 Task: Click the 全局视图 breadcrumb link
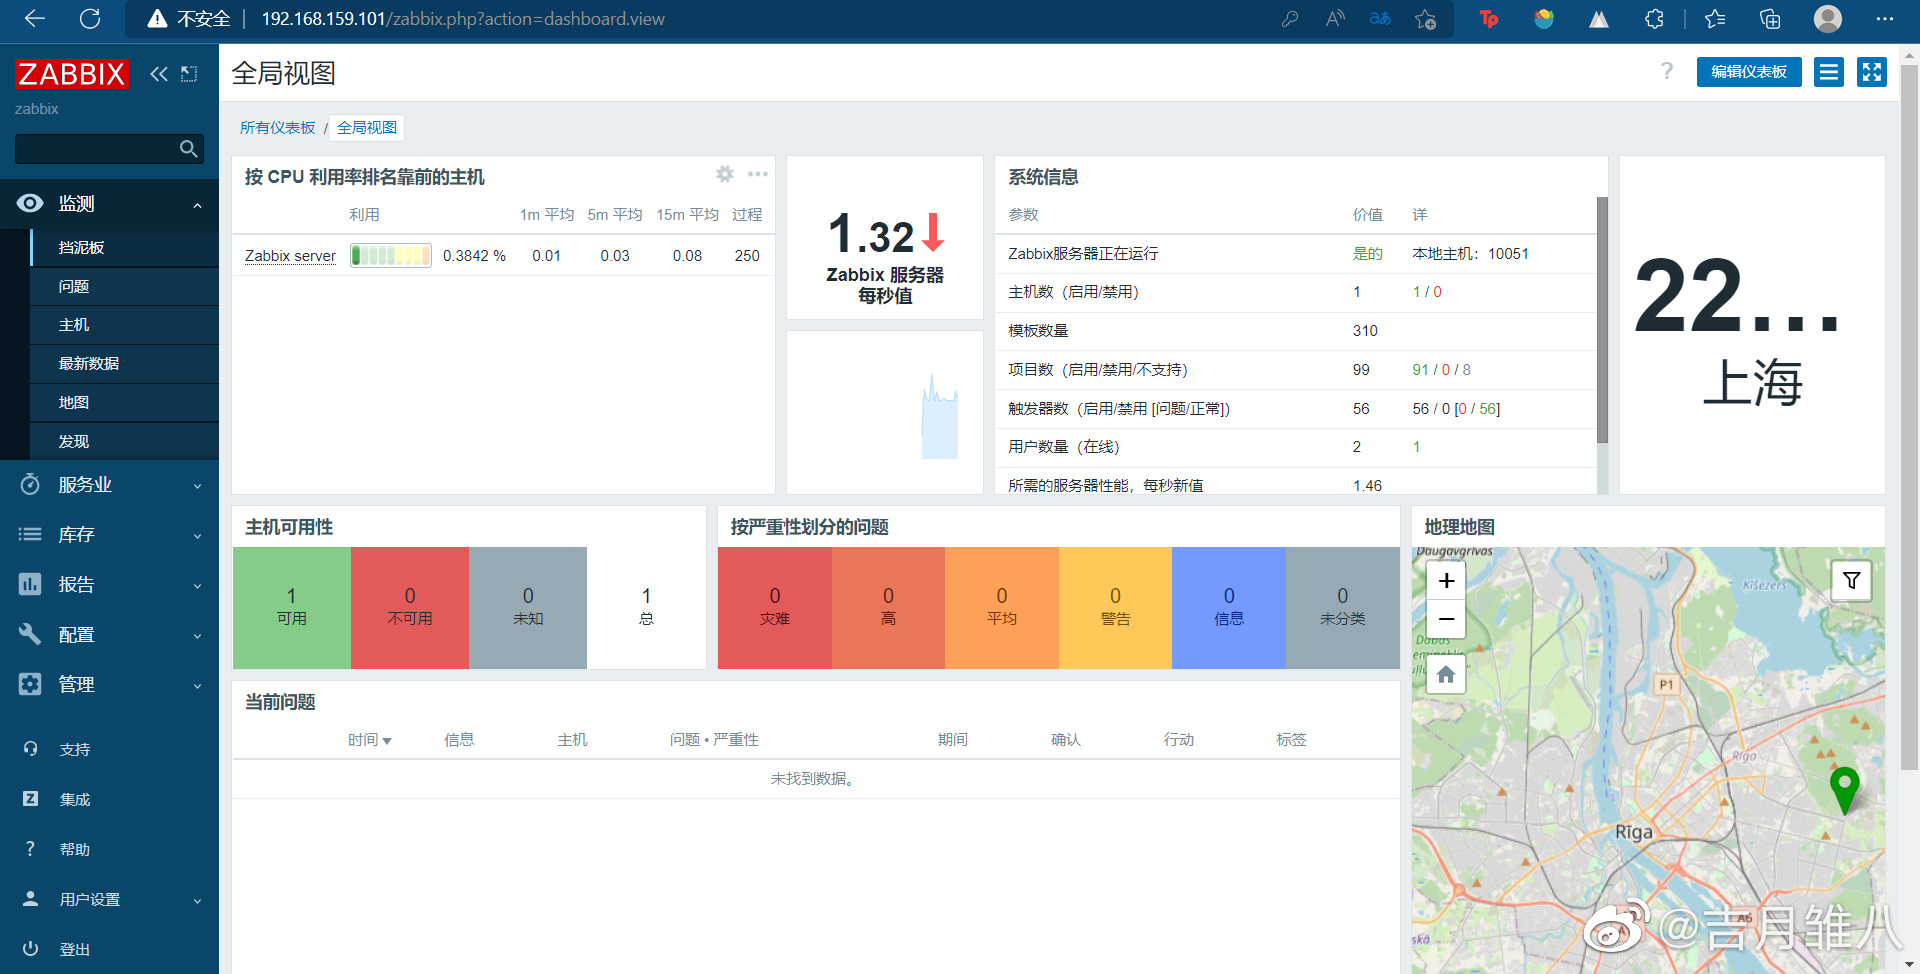point(366,128)
